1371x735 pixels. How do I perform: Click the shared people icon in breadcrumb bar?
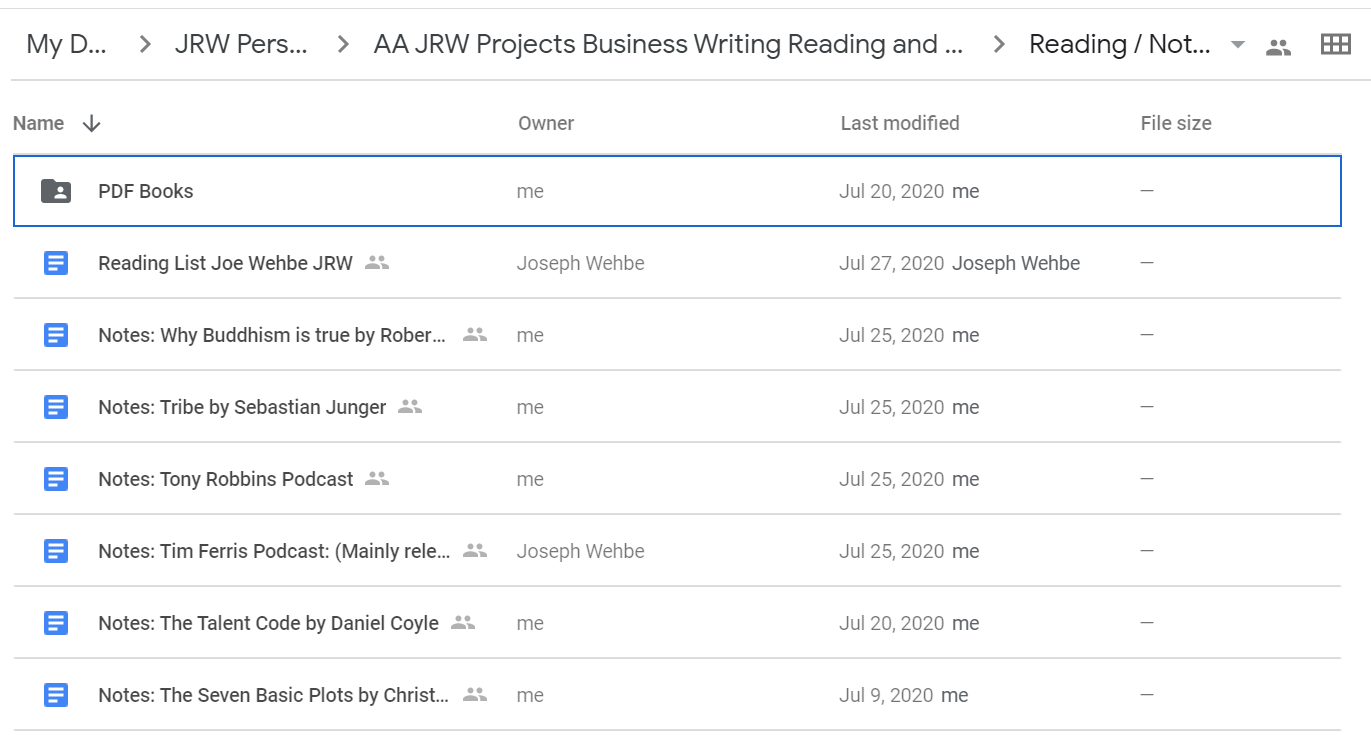click(1278, 46)
